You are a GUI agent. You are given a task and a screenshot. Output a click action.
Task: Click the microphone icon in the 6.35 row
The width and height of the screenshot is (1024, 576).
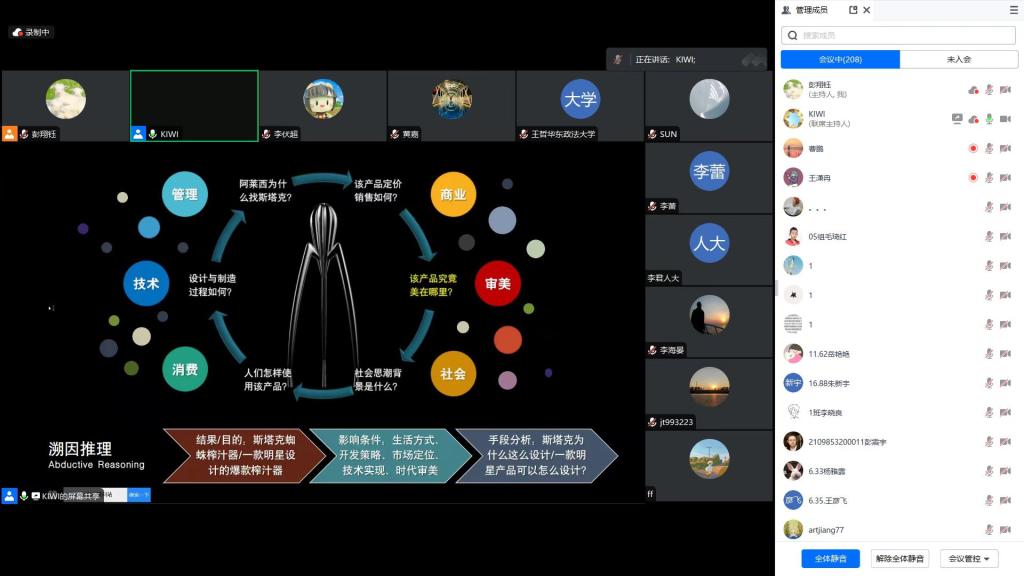pos(989,501)
